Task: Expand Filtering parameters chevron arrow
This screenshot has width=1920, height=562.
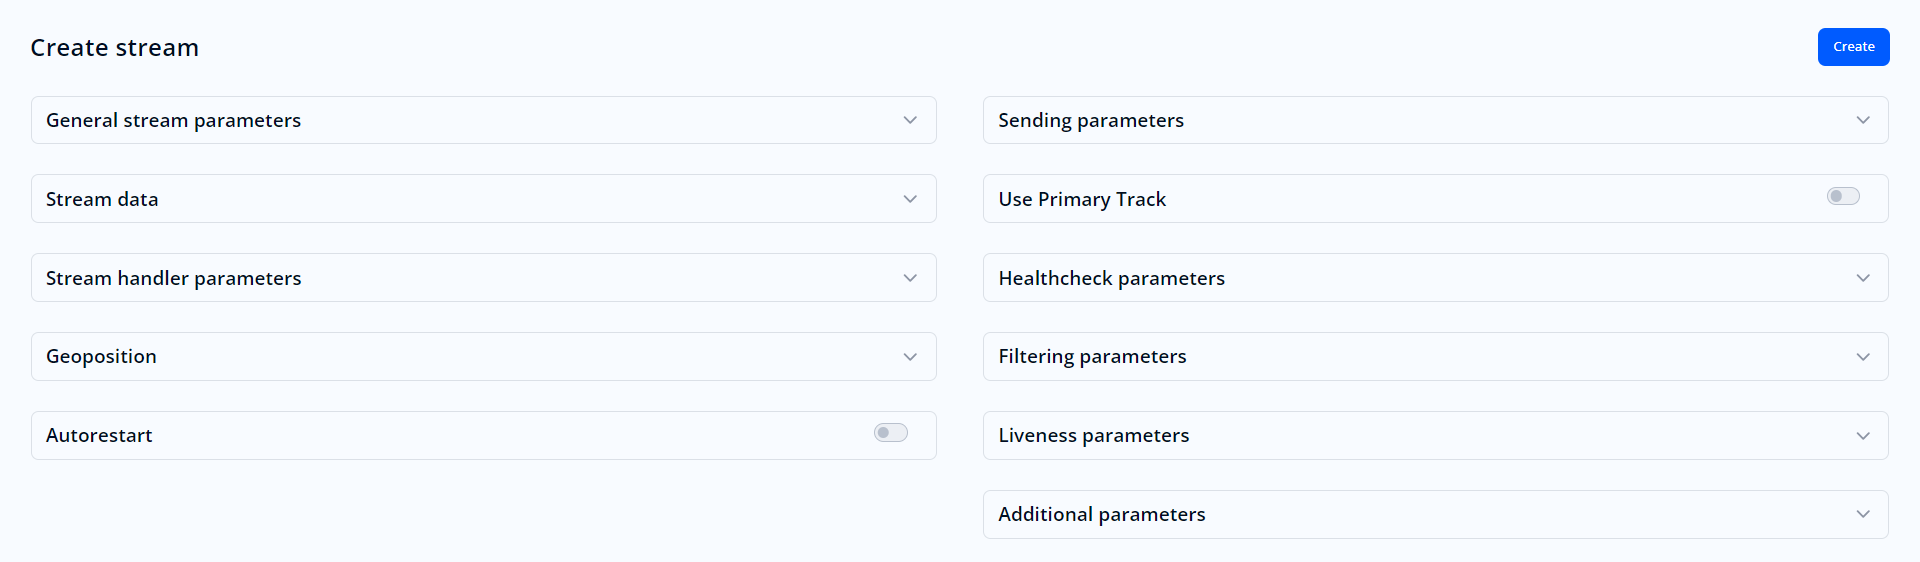Action: coord(1863,357)
